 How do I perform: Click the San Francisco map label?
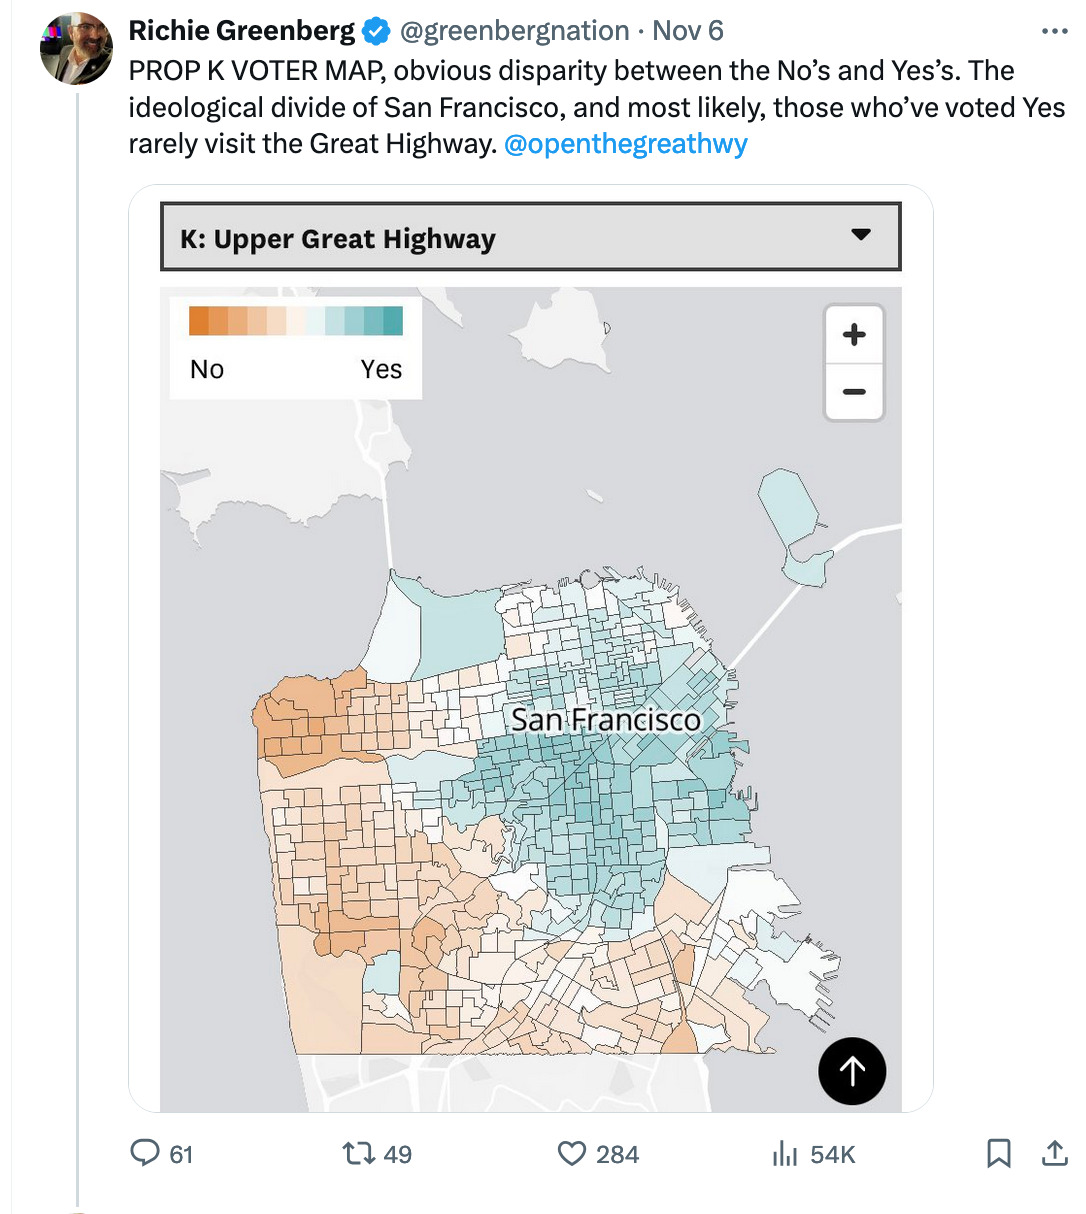pos(606,719)
